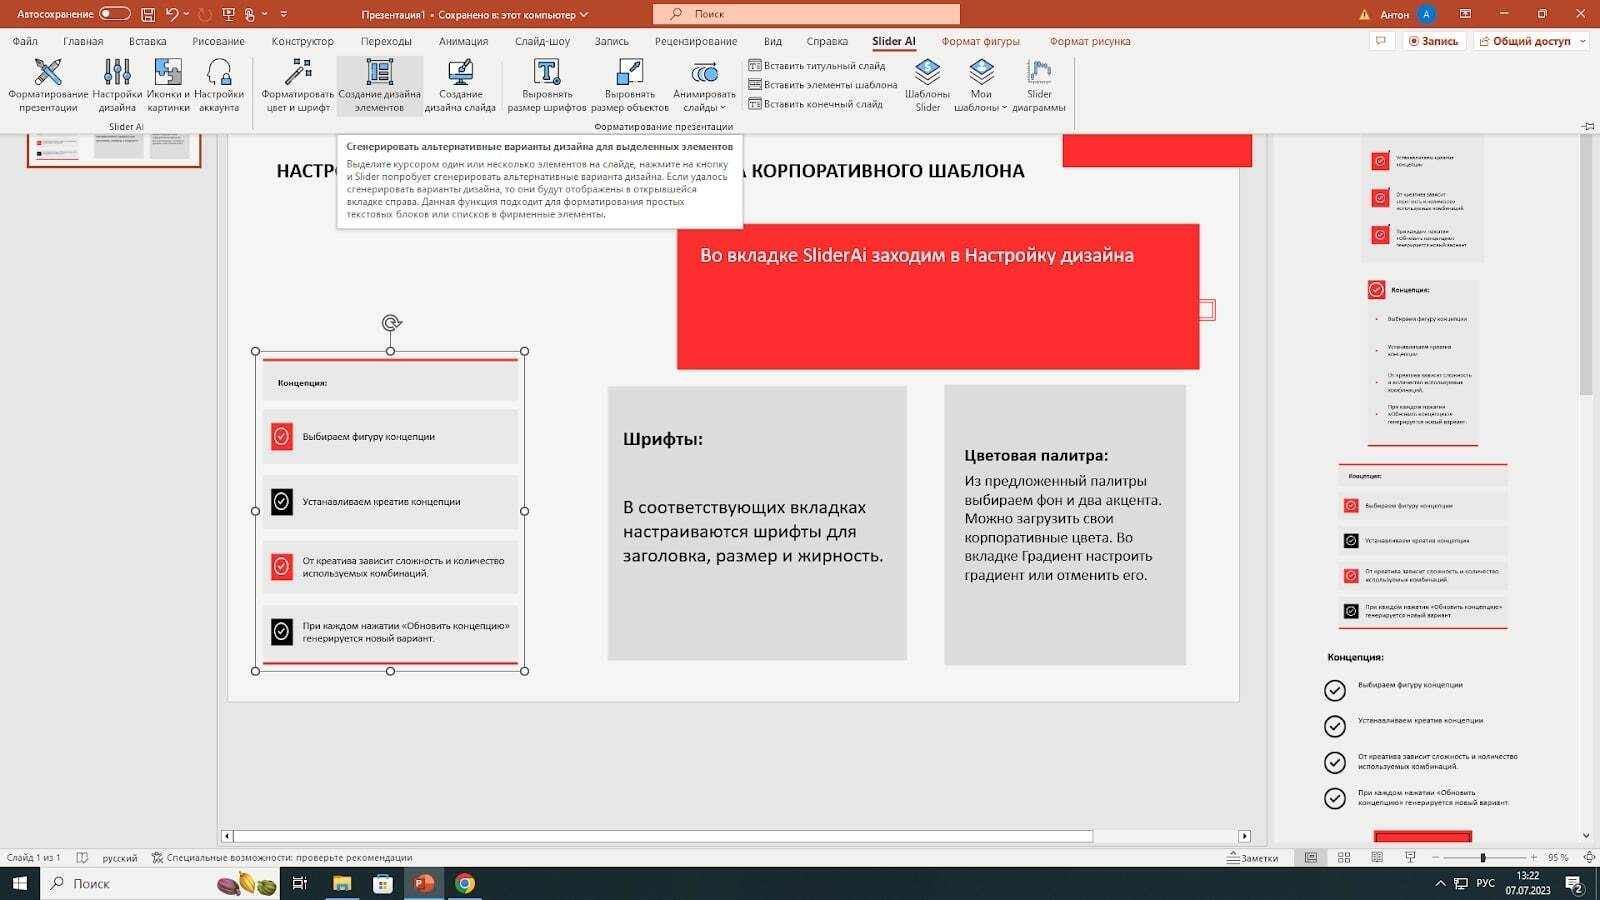Adjust the zoom slider handle
The width and height of the screenshot is (1600, 900).
tap(1483, 857)
